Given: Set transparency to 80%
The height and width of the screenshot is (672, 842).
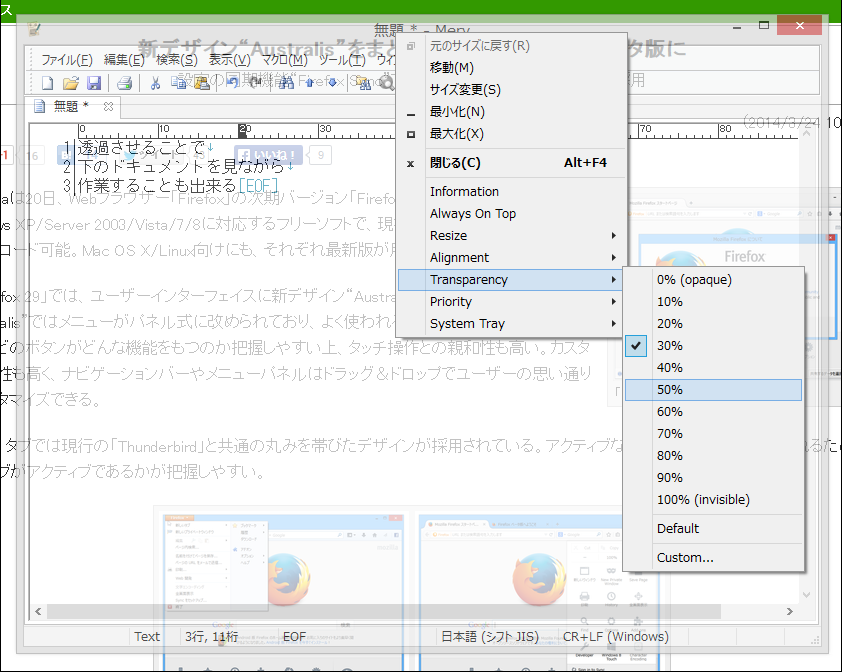Looking at the screenshot, I should point(713,456).
